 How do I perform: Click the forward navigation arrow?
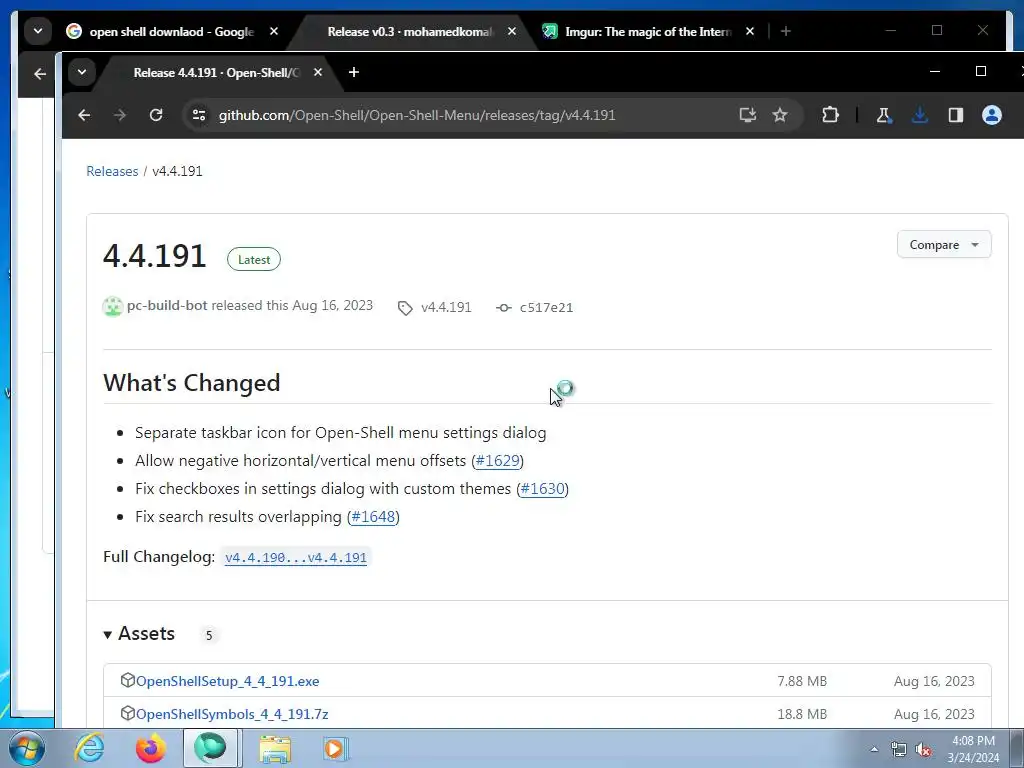click(120, 115)
